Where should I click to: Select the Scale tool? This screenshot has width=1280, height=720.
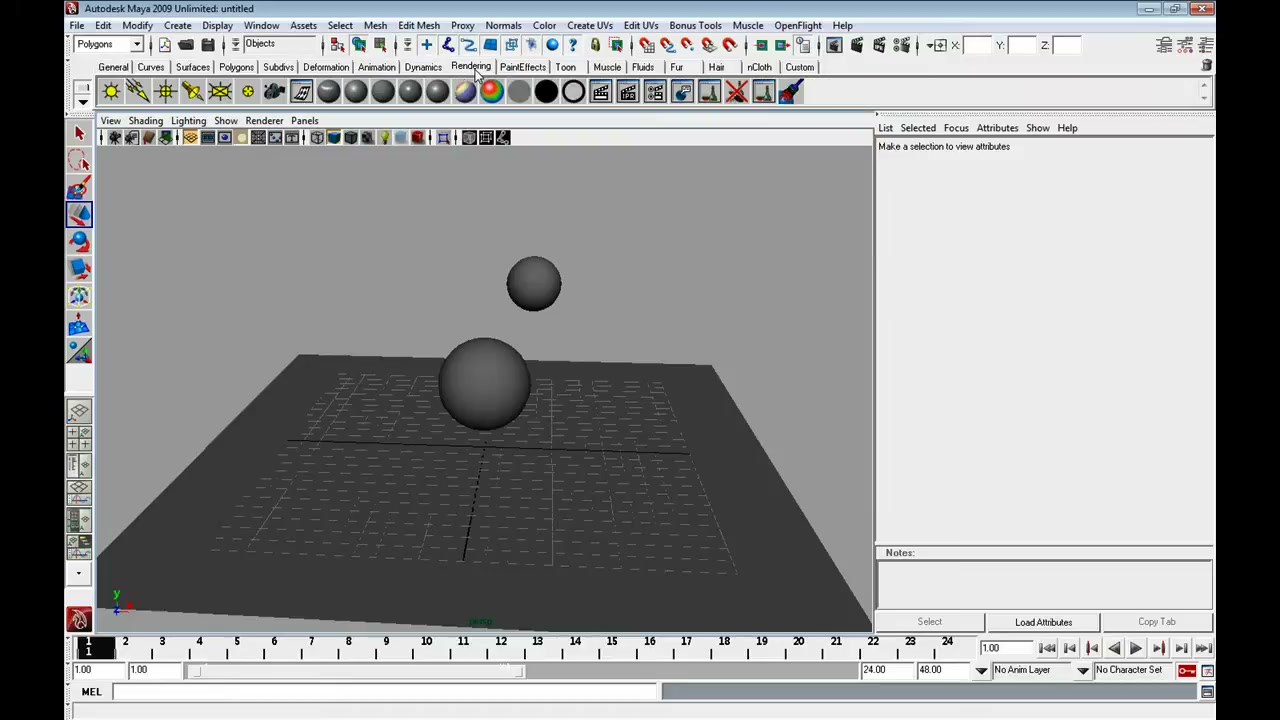click(79, 268)
